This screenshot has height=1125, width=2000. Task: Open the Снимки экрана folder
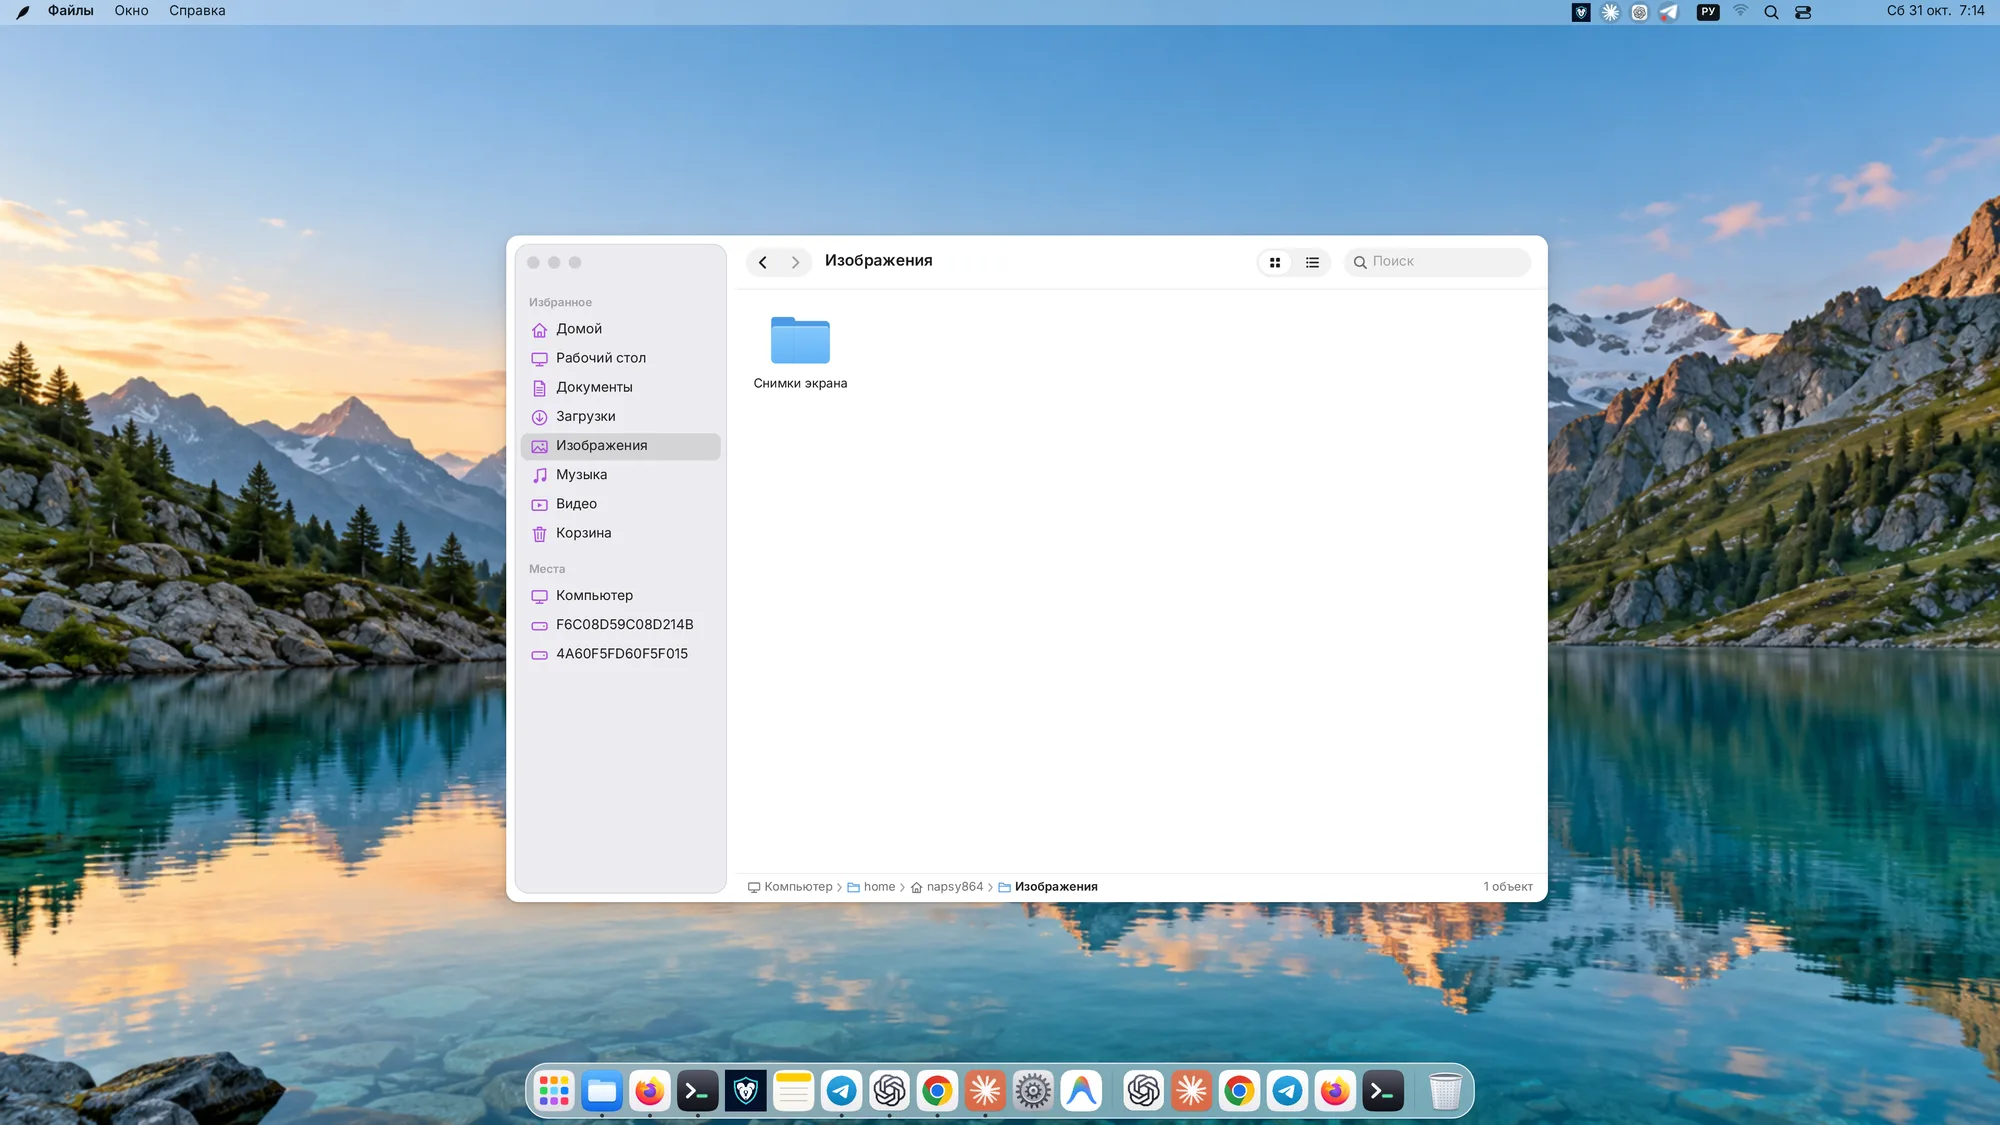coord(800,352)
